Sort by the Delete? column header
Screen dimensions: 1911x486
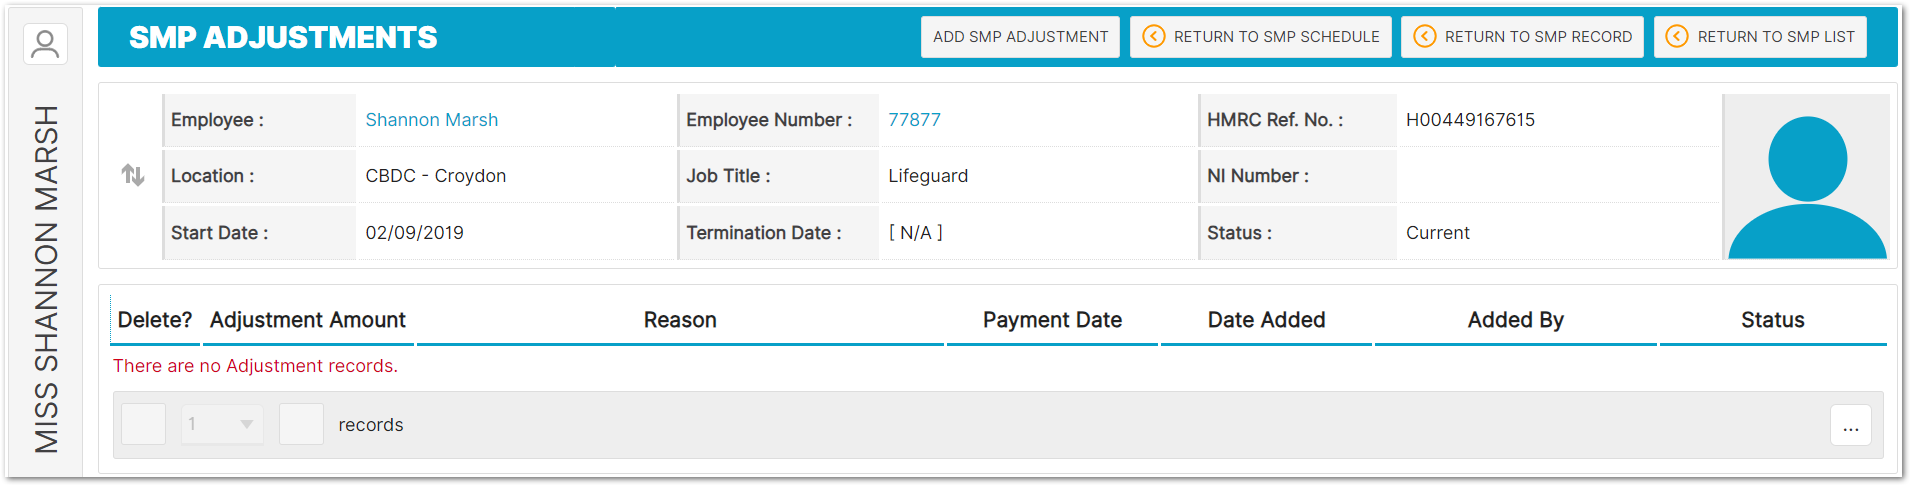(x=155, y=320)
